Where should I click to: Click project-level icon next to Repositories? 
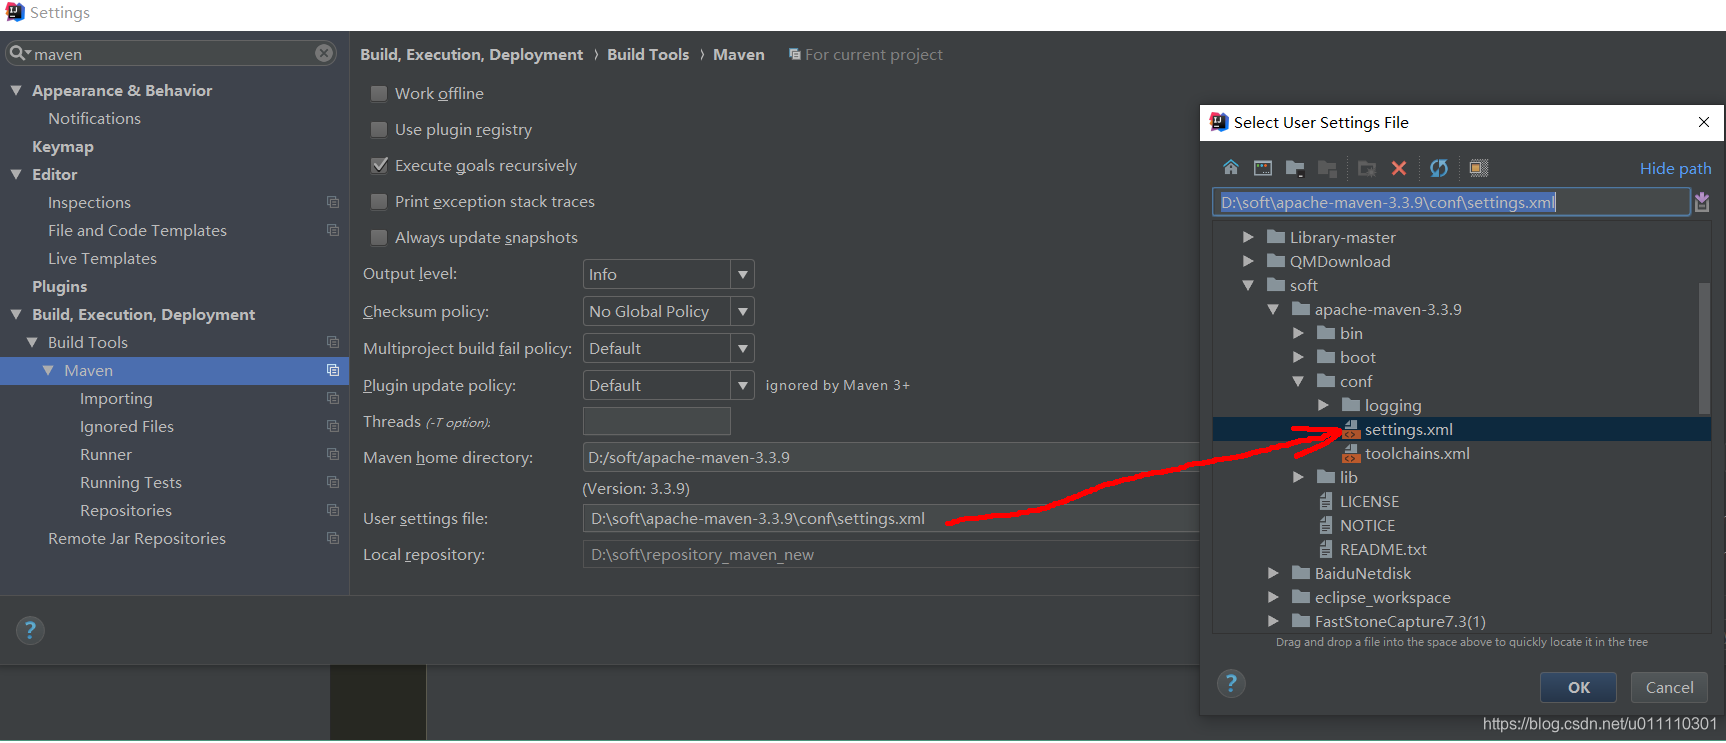333,510
